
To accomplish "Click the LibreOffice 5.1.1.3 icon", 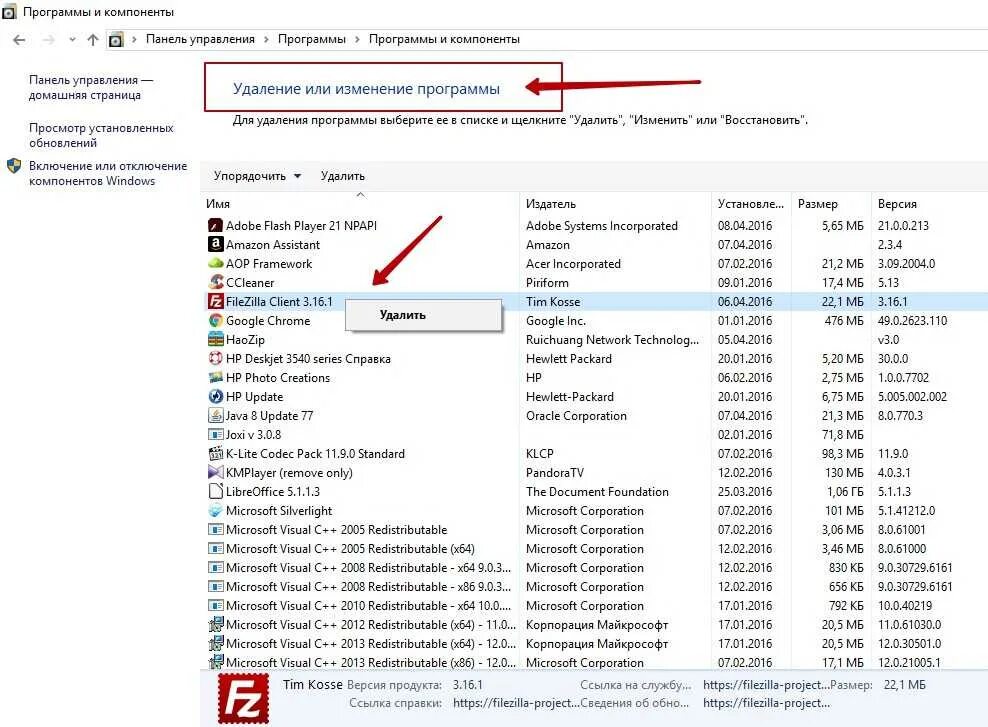I will coord(215,491).
